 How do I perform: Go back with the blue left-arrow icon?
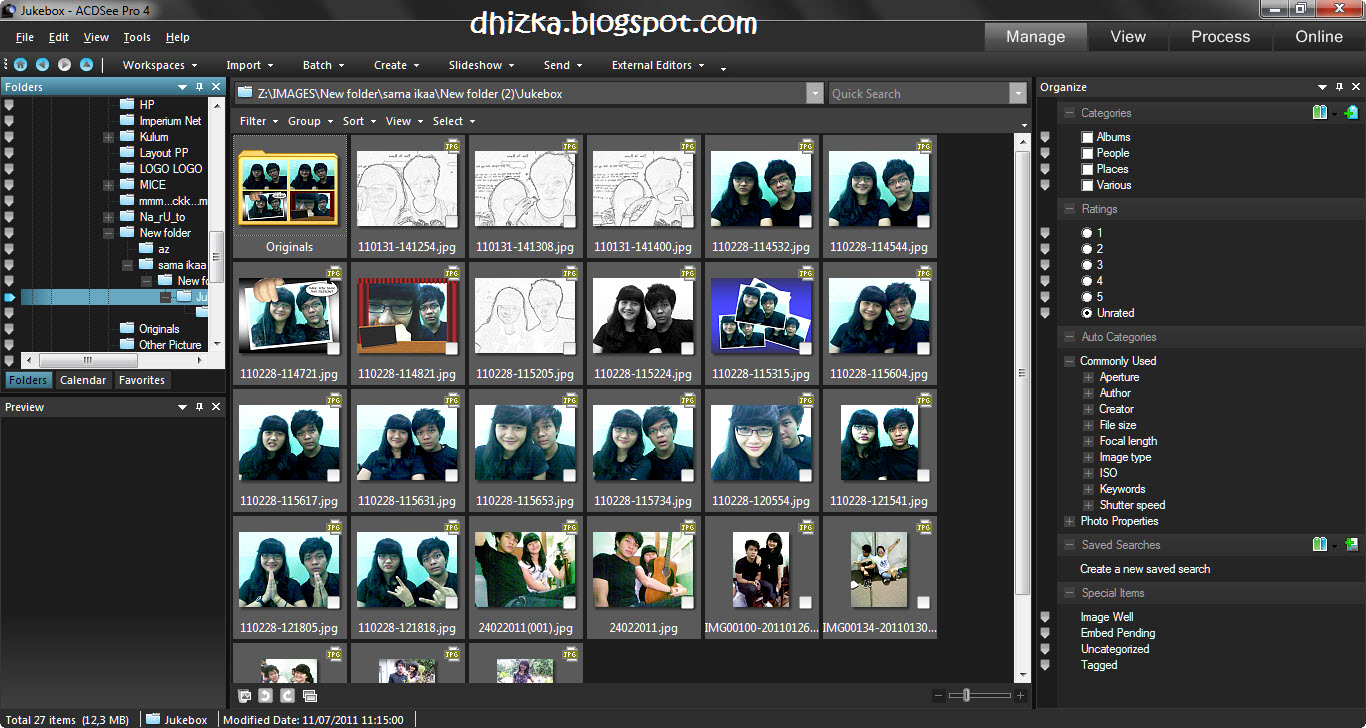[x=42, y=65]
